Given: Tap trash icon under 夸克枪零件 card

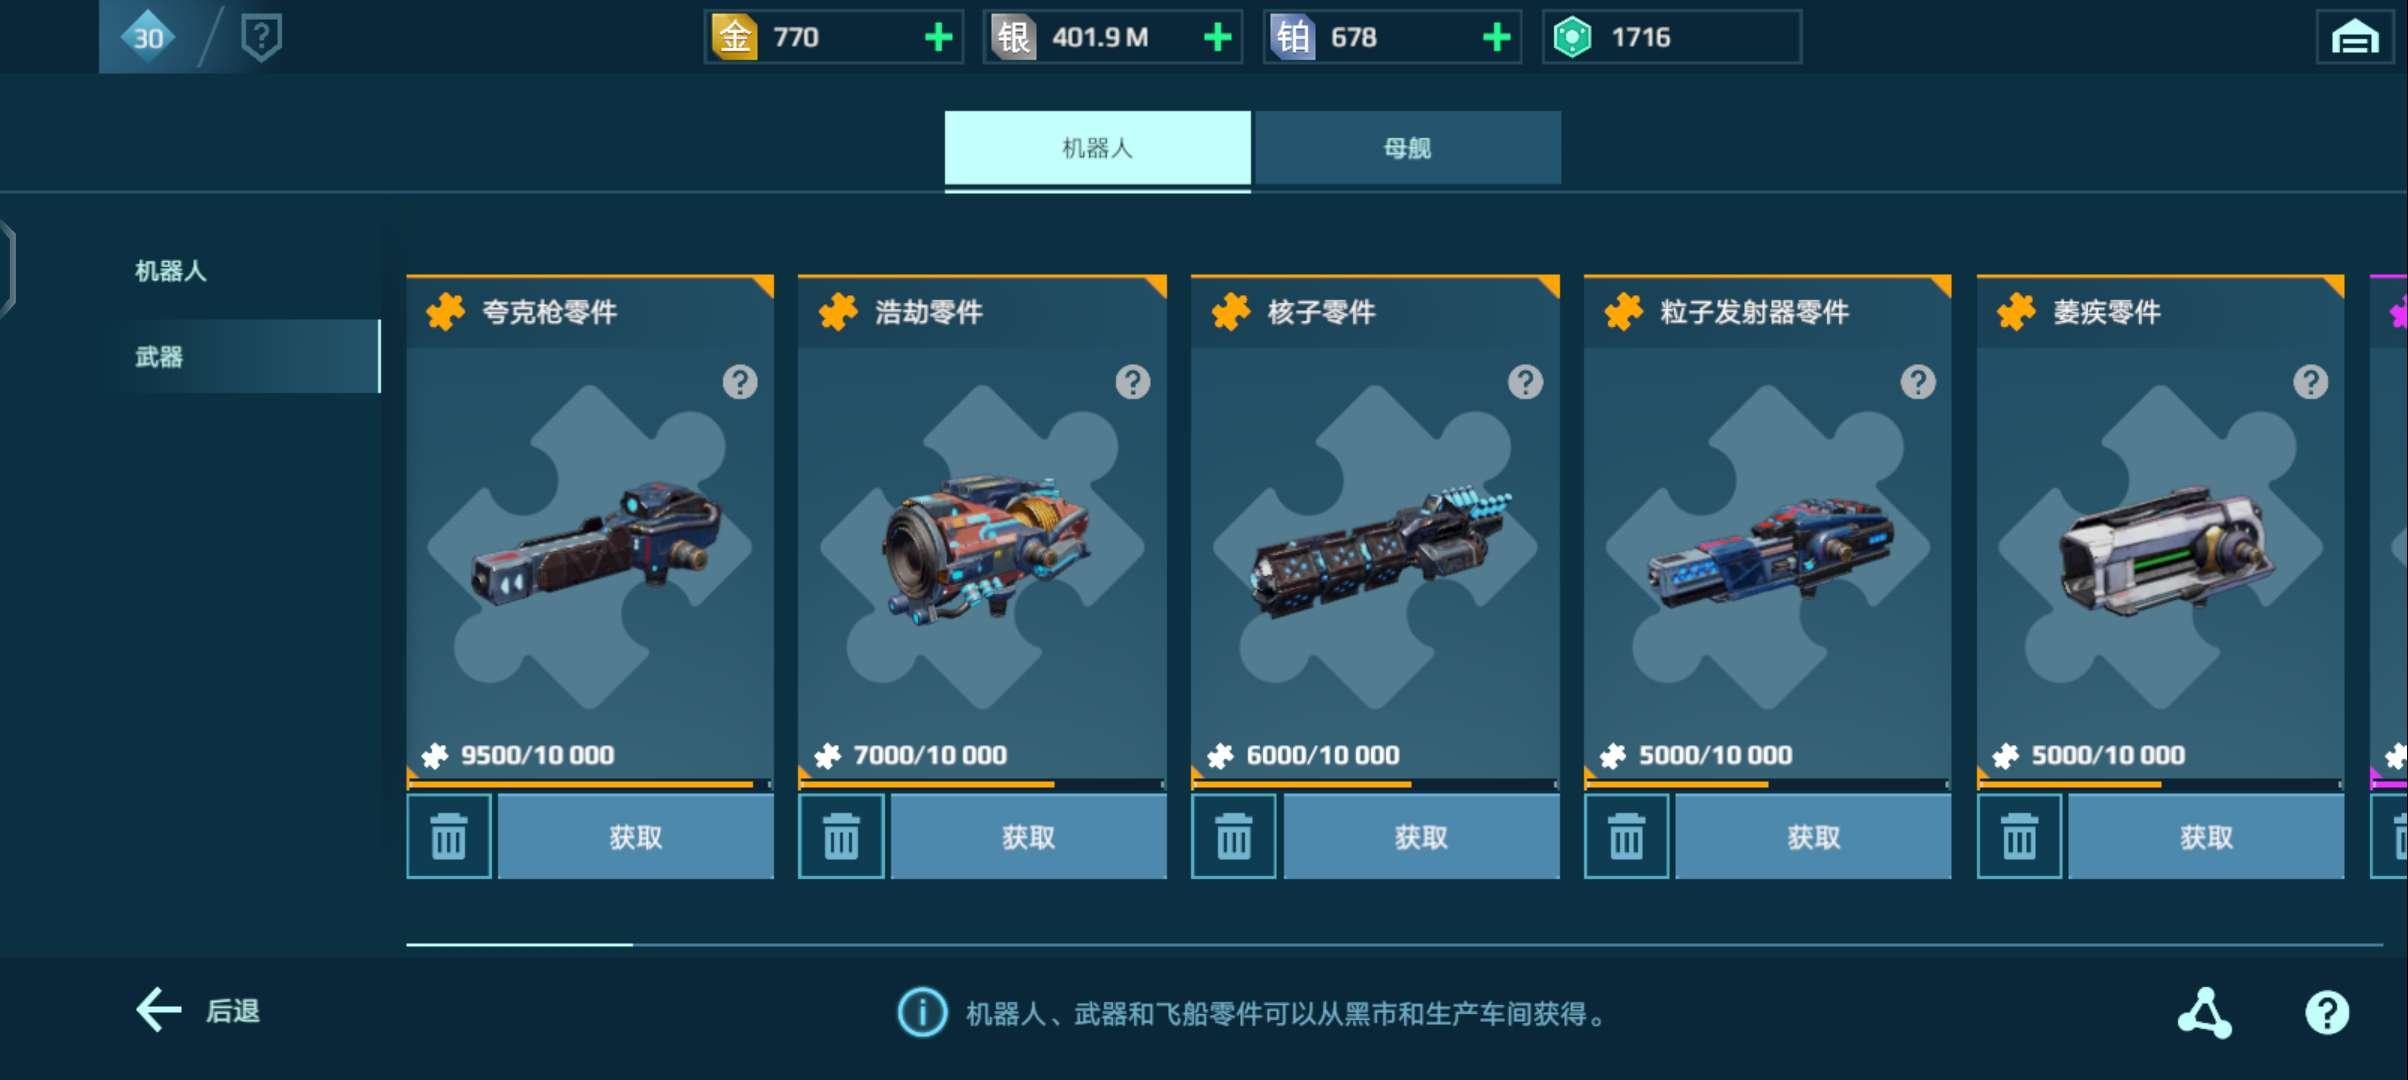Looking at the screenshot, I should tap(448, 837).
